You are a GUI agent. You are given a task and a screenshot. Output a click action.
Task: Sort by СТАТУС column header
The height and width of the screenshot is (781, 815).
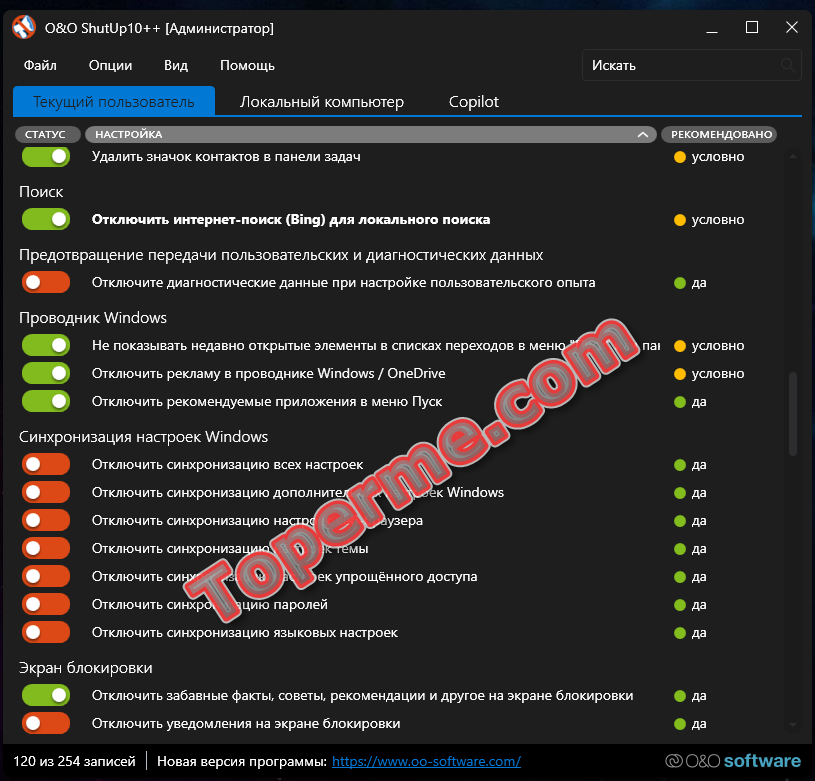pos(46,135)
